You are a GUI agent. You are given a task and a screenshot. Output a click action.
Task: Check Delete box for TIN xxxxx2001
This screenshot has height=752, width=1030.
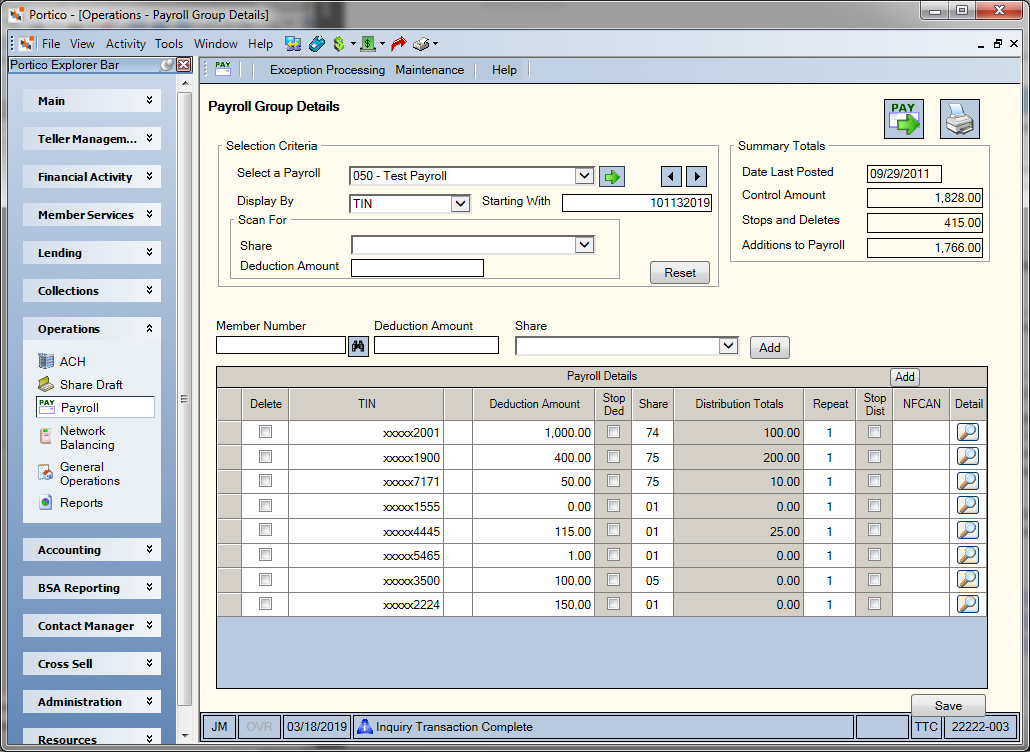pos(265,431)
